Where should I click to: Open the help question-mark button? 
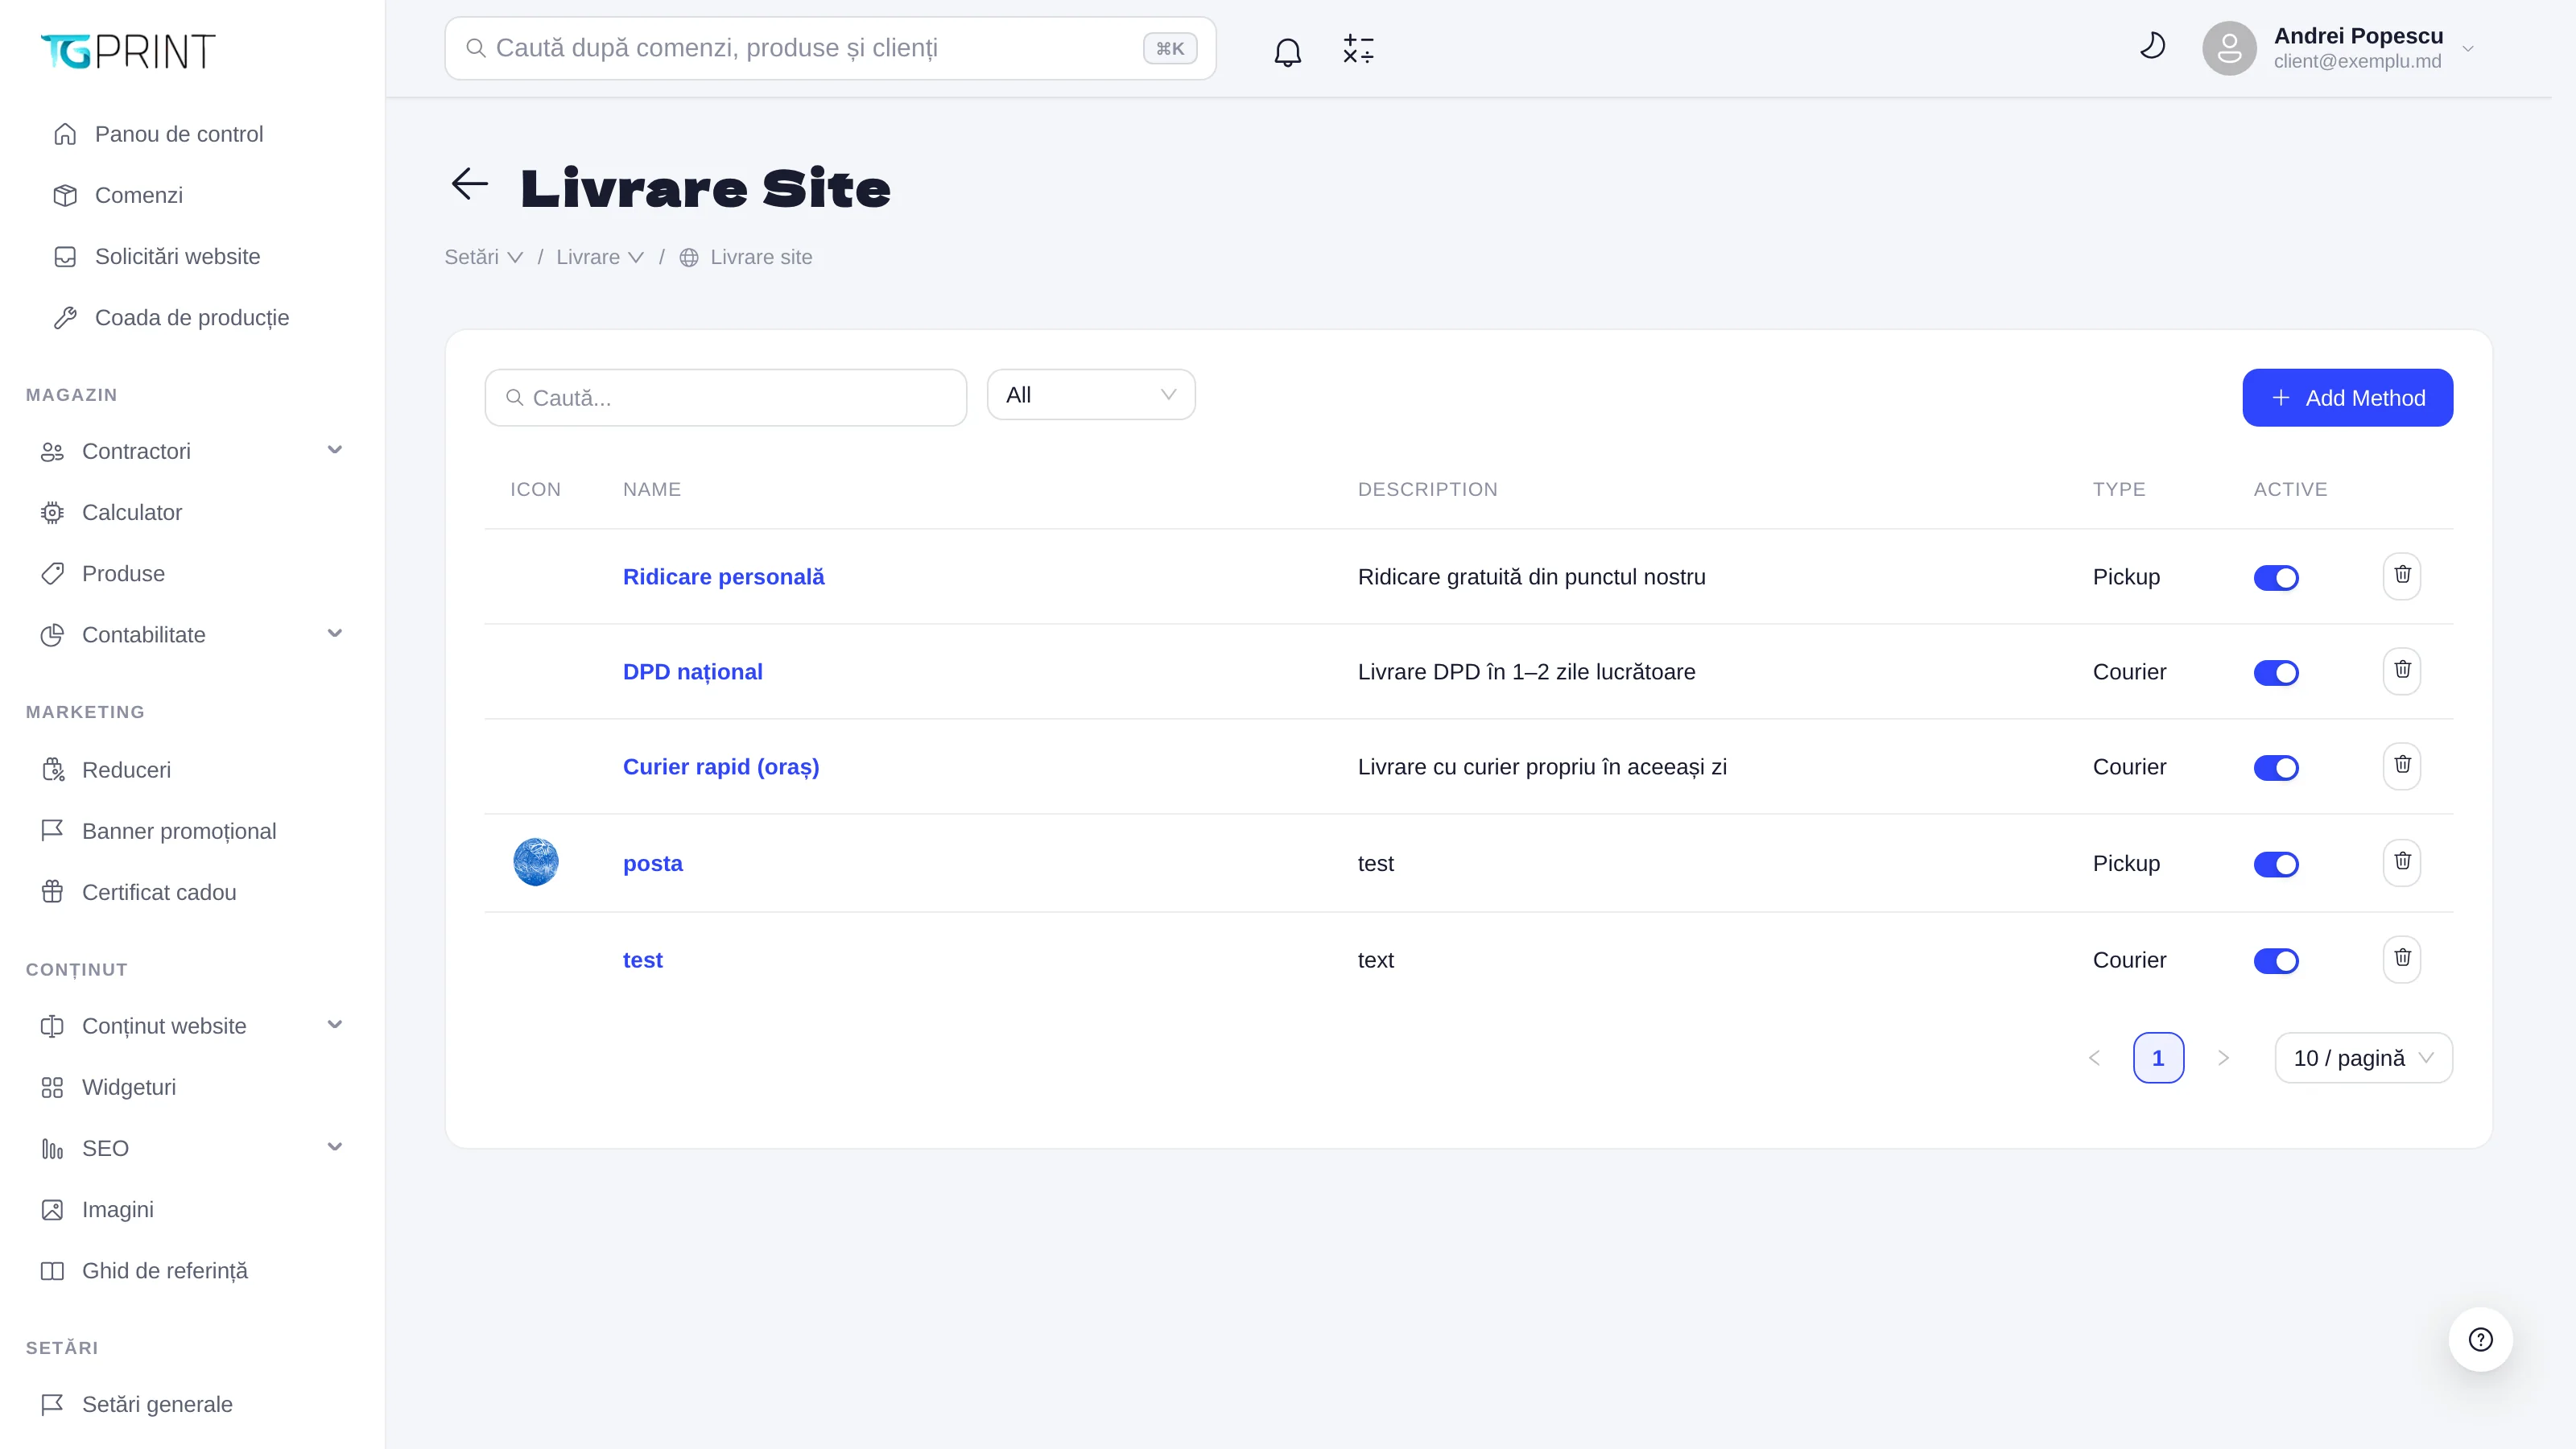pos(2480,1339)
